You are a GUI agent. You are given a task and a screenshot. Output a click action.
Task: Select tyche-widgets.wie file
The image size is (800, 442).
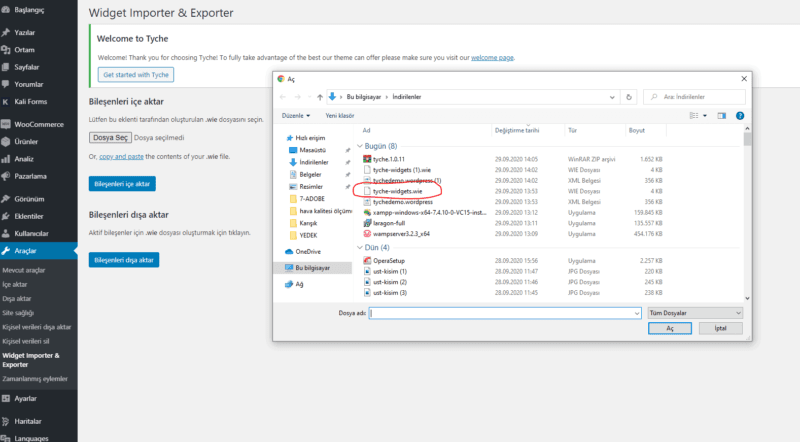(398, 190)
